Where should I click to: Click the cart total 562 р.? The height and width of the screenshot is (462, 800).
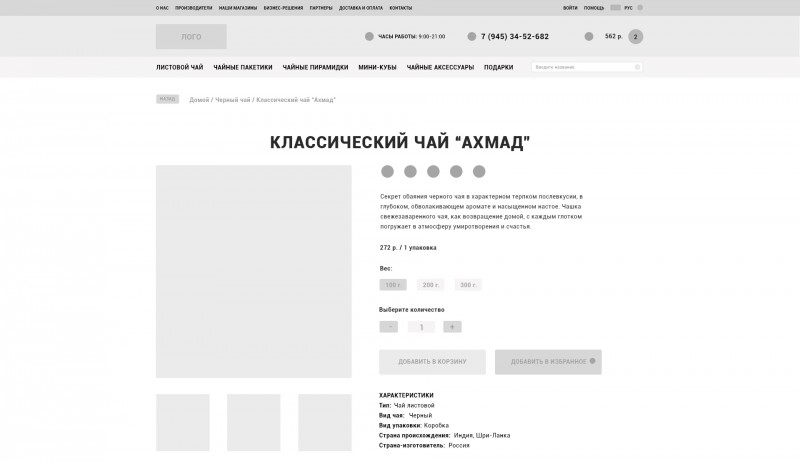click(x=614, y=36)
